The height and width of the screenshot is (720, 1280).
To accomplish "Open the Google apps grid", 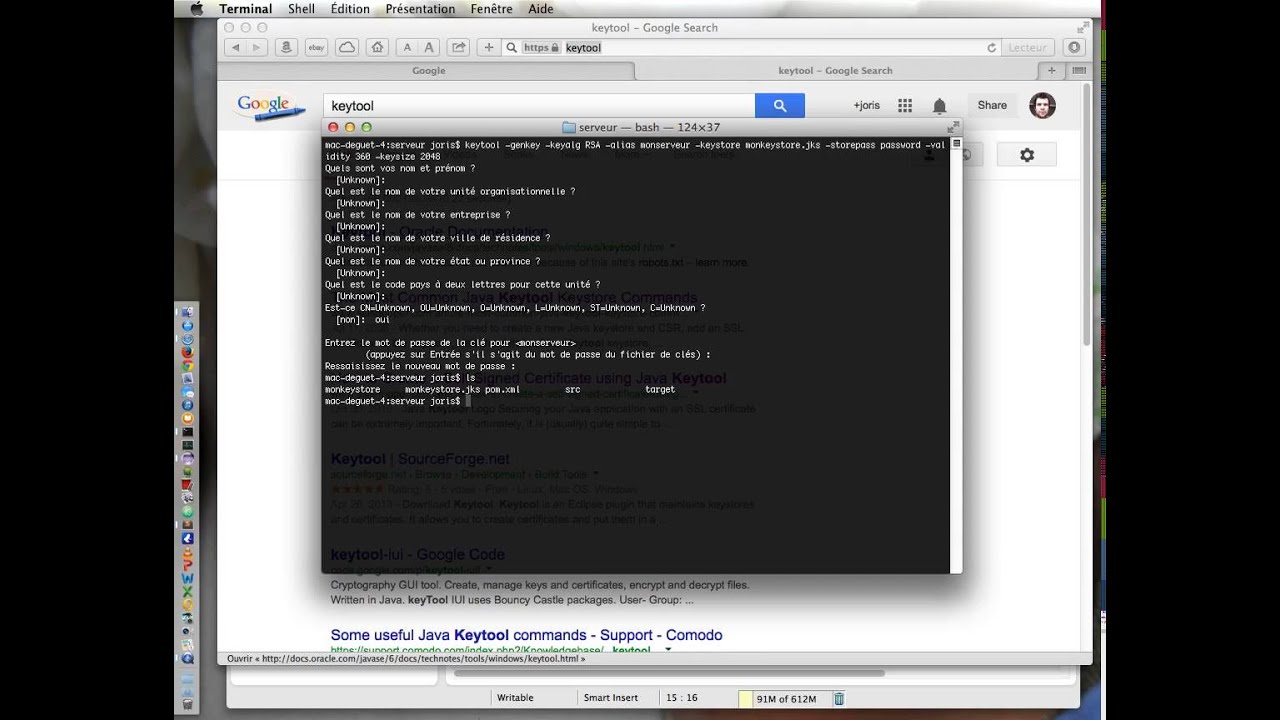I will pyautogui.click(x=905, y=105).
